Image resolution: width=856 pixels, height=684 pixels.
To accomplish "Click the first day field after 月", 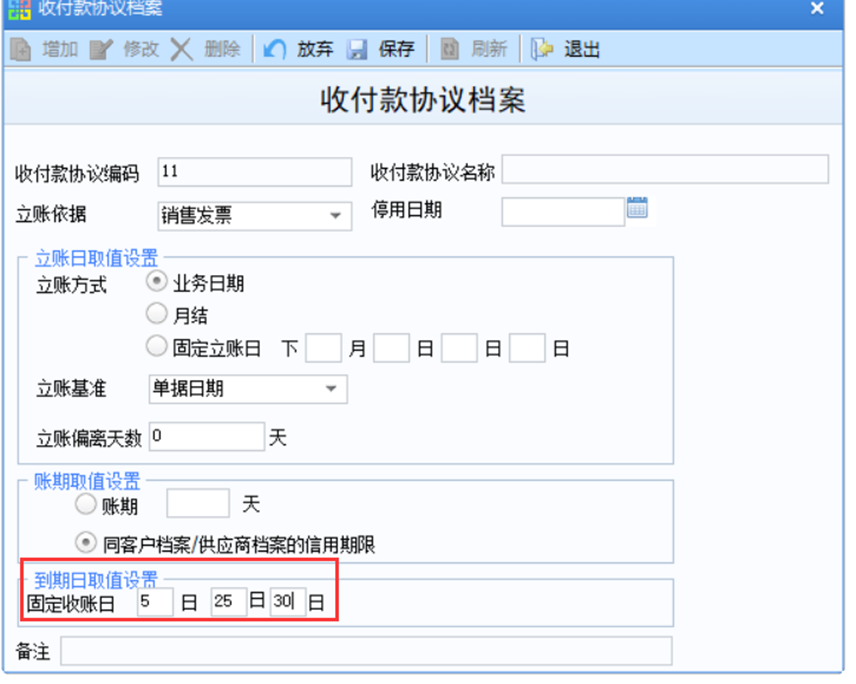I will point(391,348).
